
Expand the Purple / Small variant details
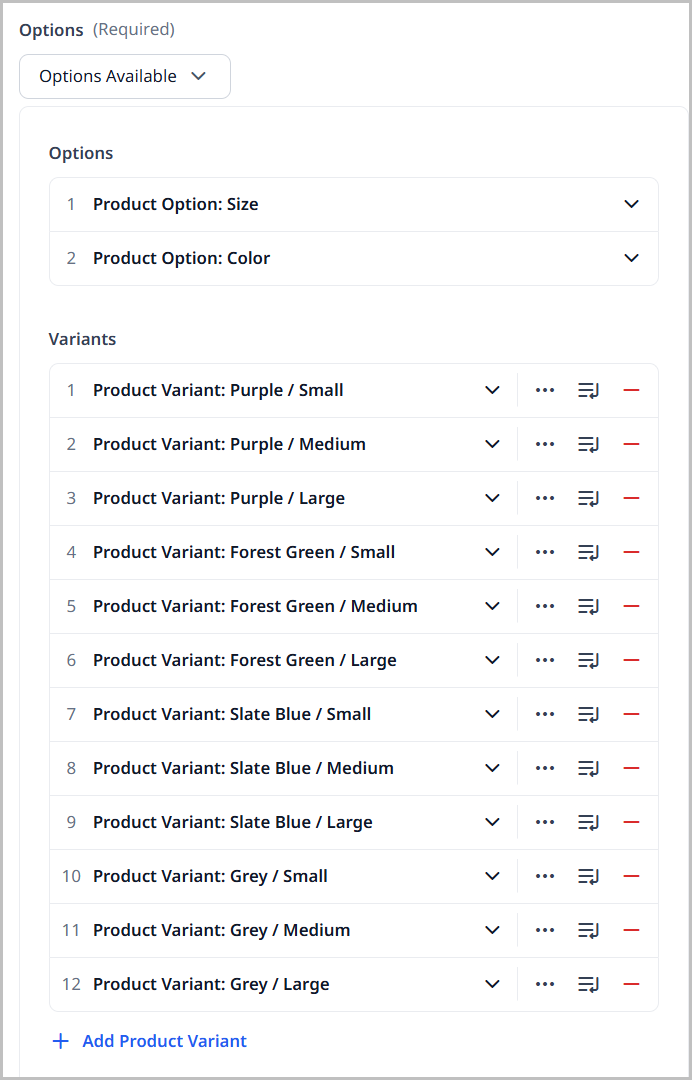[492, 390]
